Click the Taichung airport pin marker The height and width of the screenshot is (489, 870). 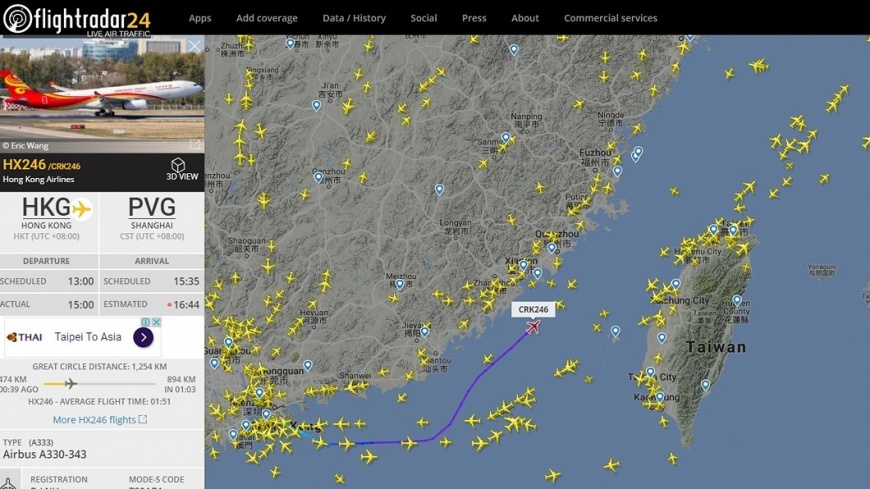coord(675,284)
